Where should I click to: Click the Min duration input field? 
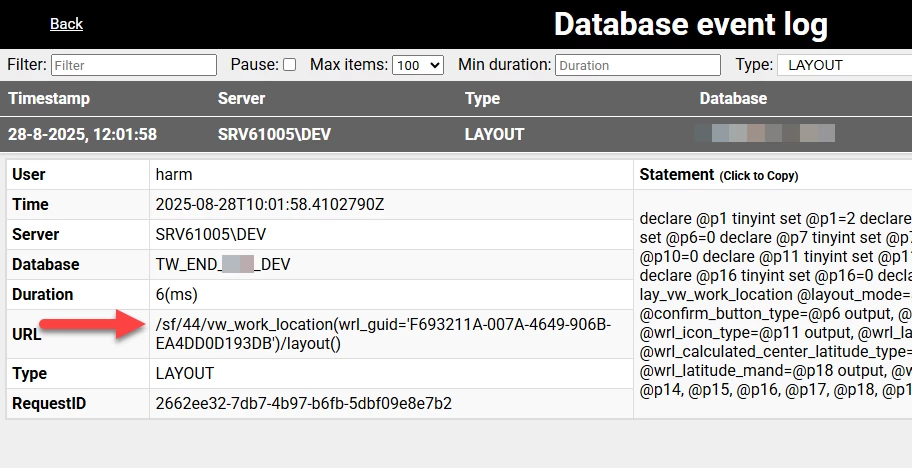pyautogui.click(x=638, y=65)
